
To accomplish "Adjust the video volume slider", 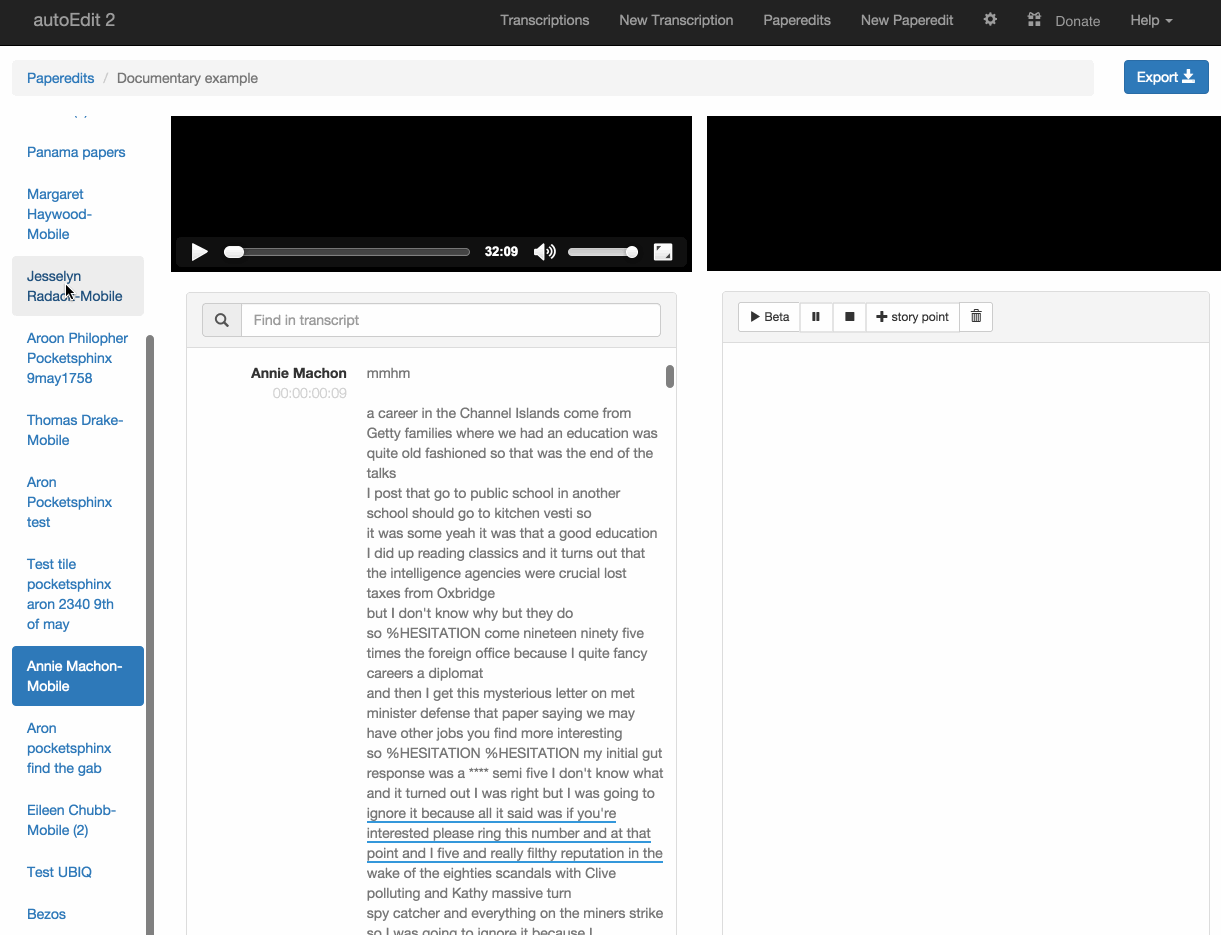I will pyautogui.click(x=602, y=252).
